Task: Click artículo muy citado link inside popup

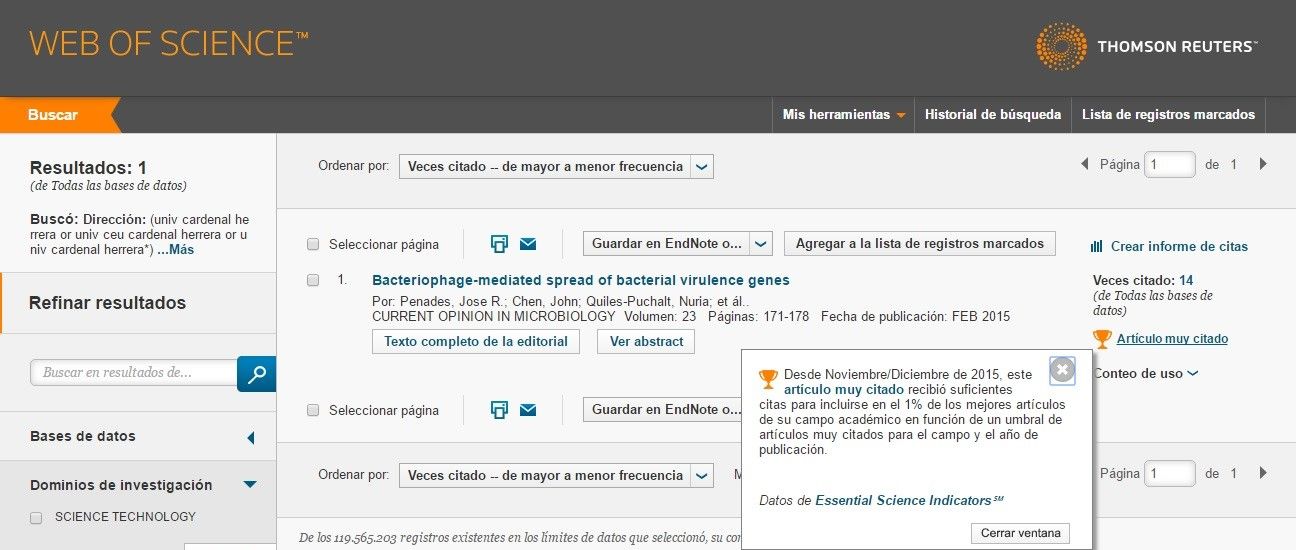Action: tap(843, 389)
